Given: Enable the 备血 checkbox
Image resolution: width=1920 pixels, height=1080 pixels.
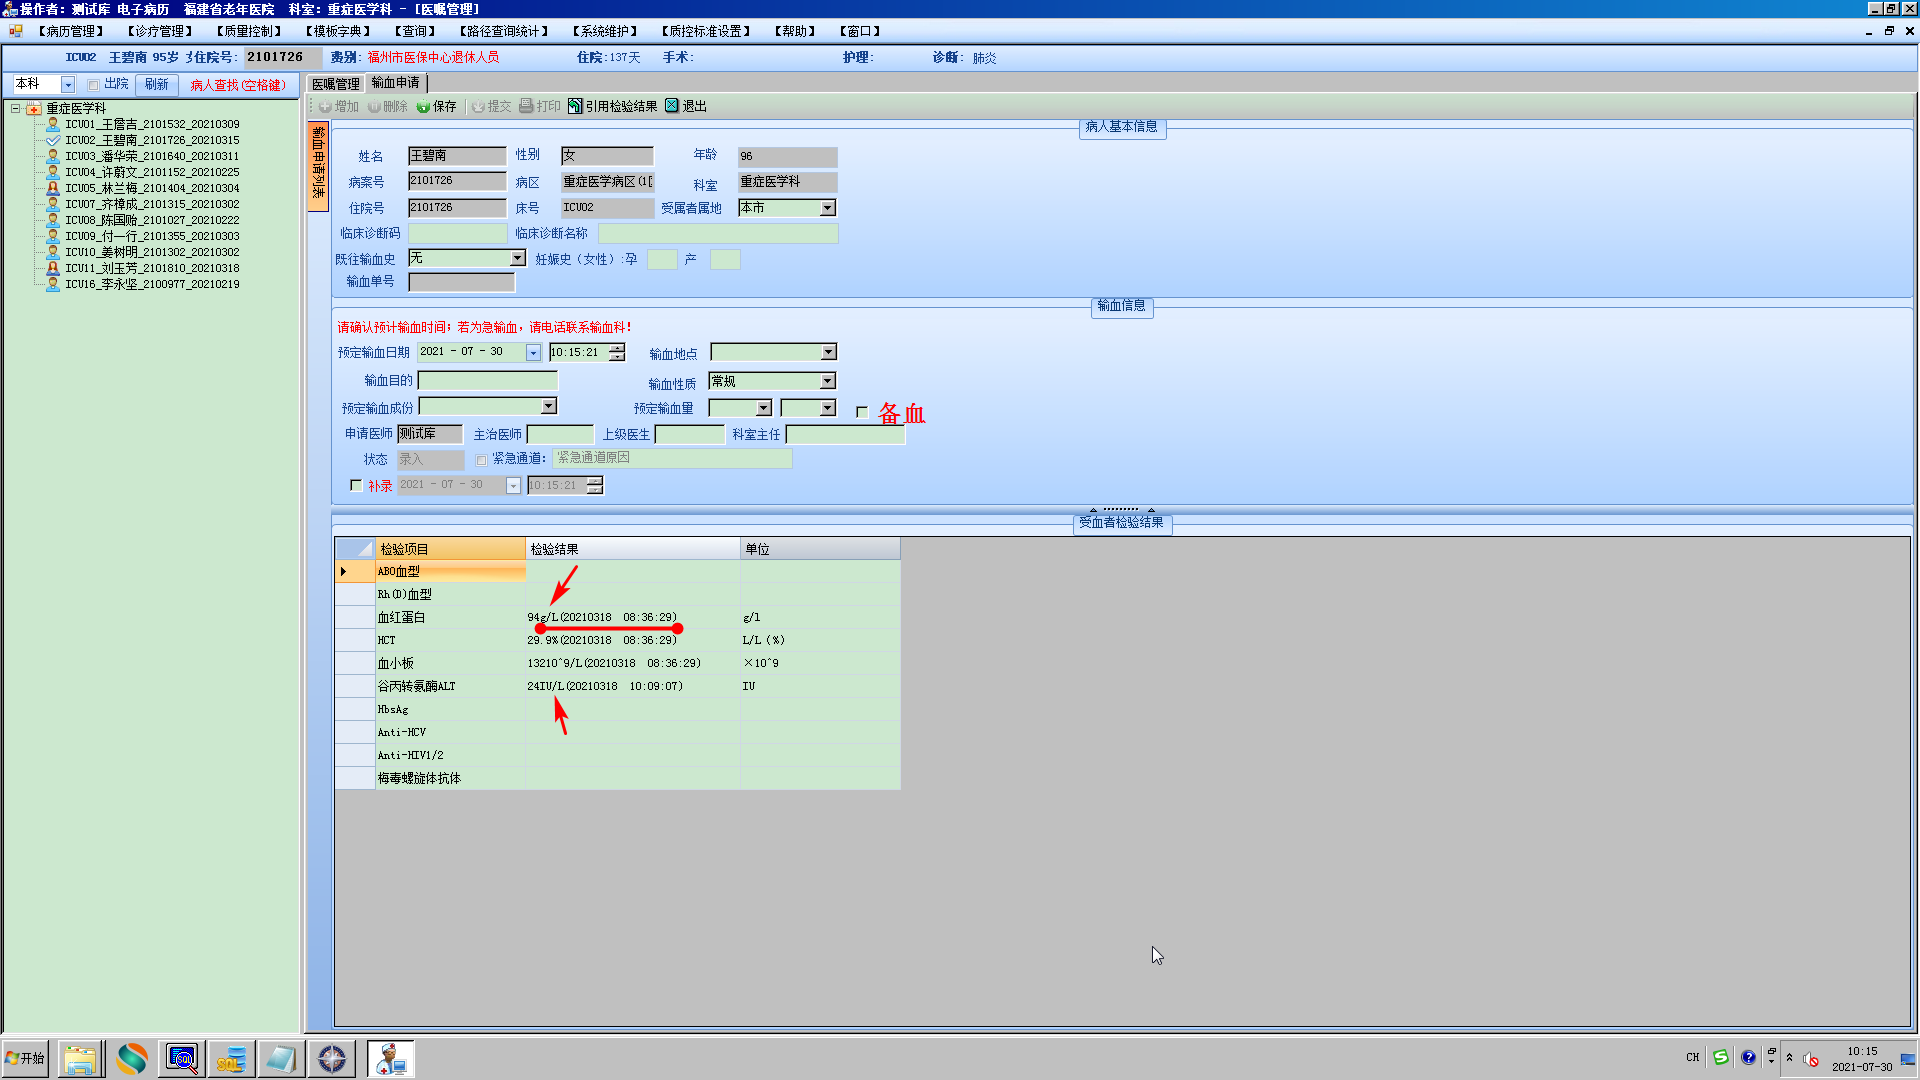Looking at the screenshot, I should [862, 412].
